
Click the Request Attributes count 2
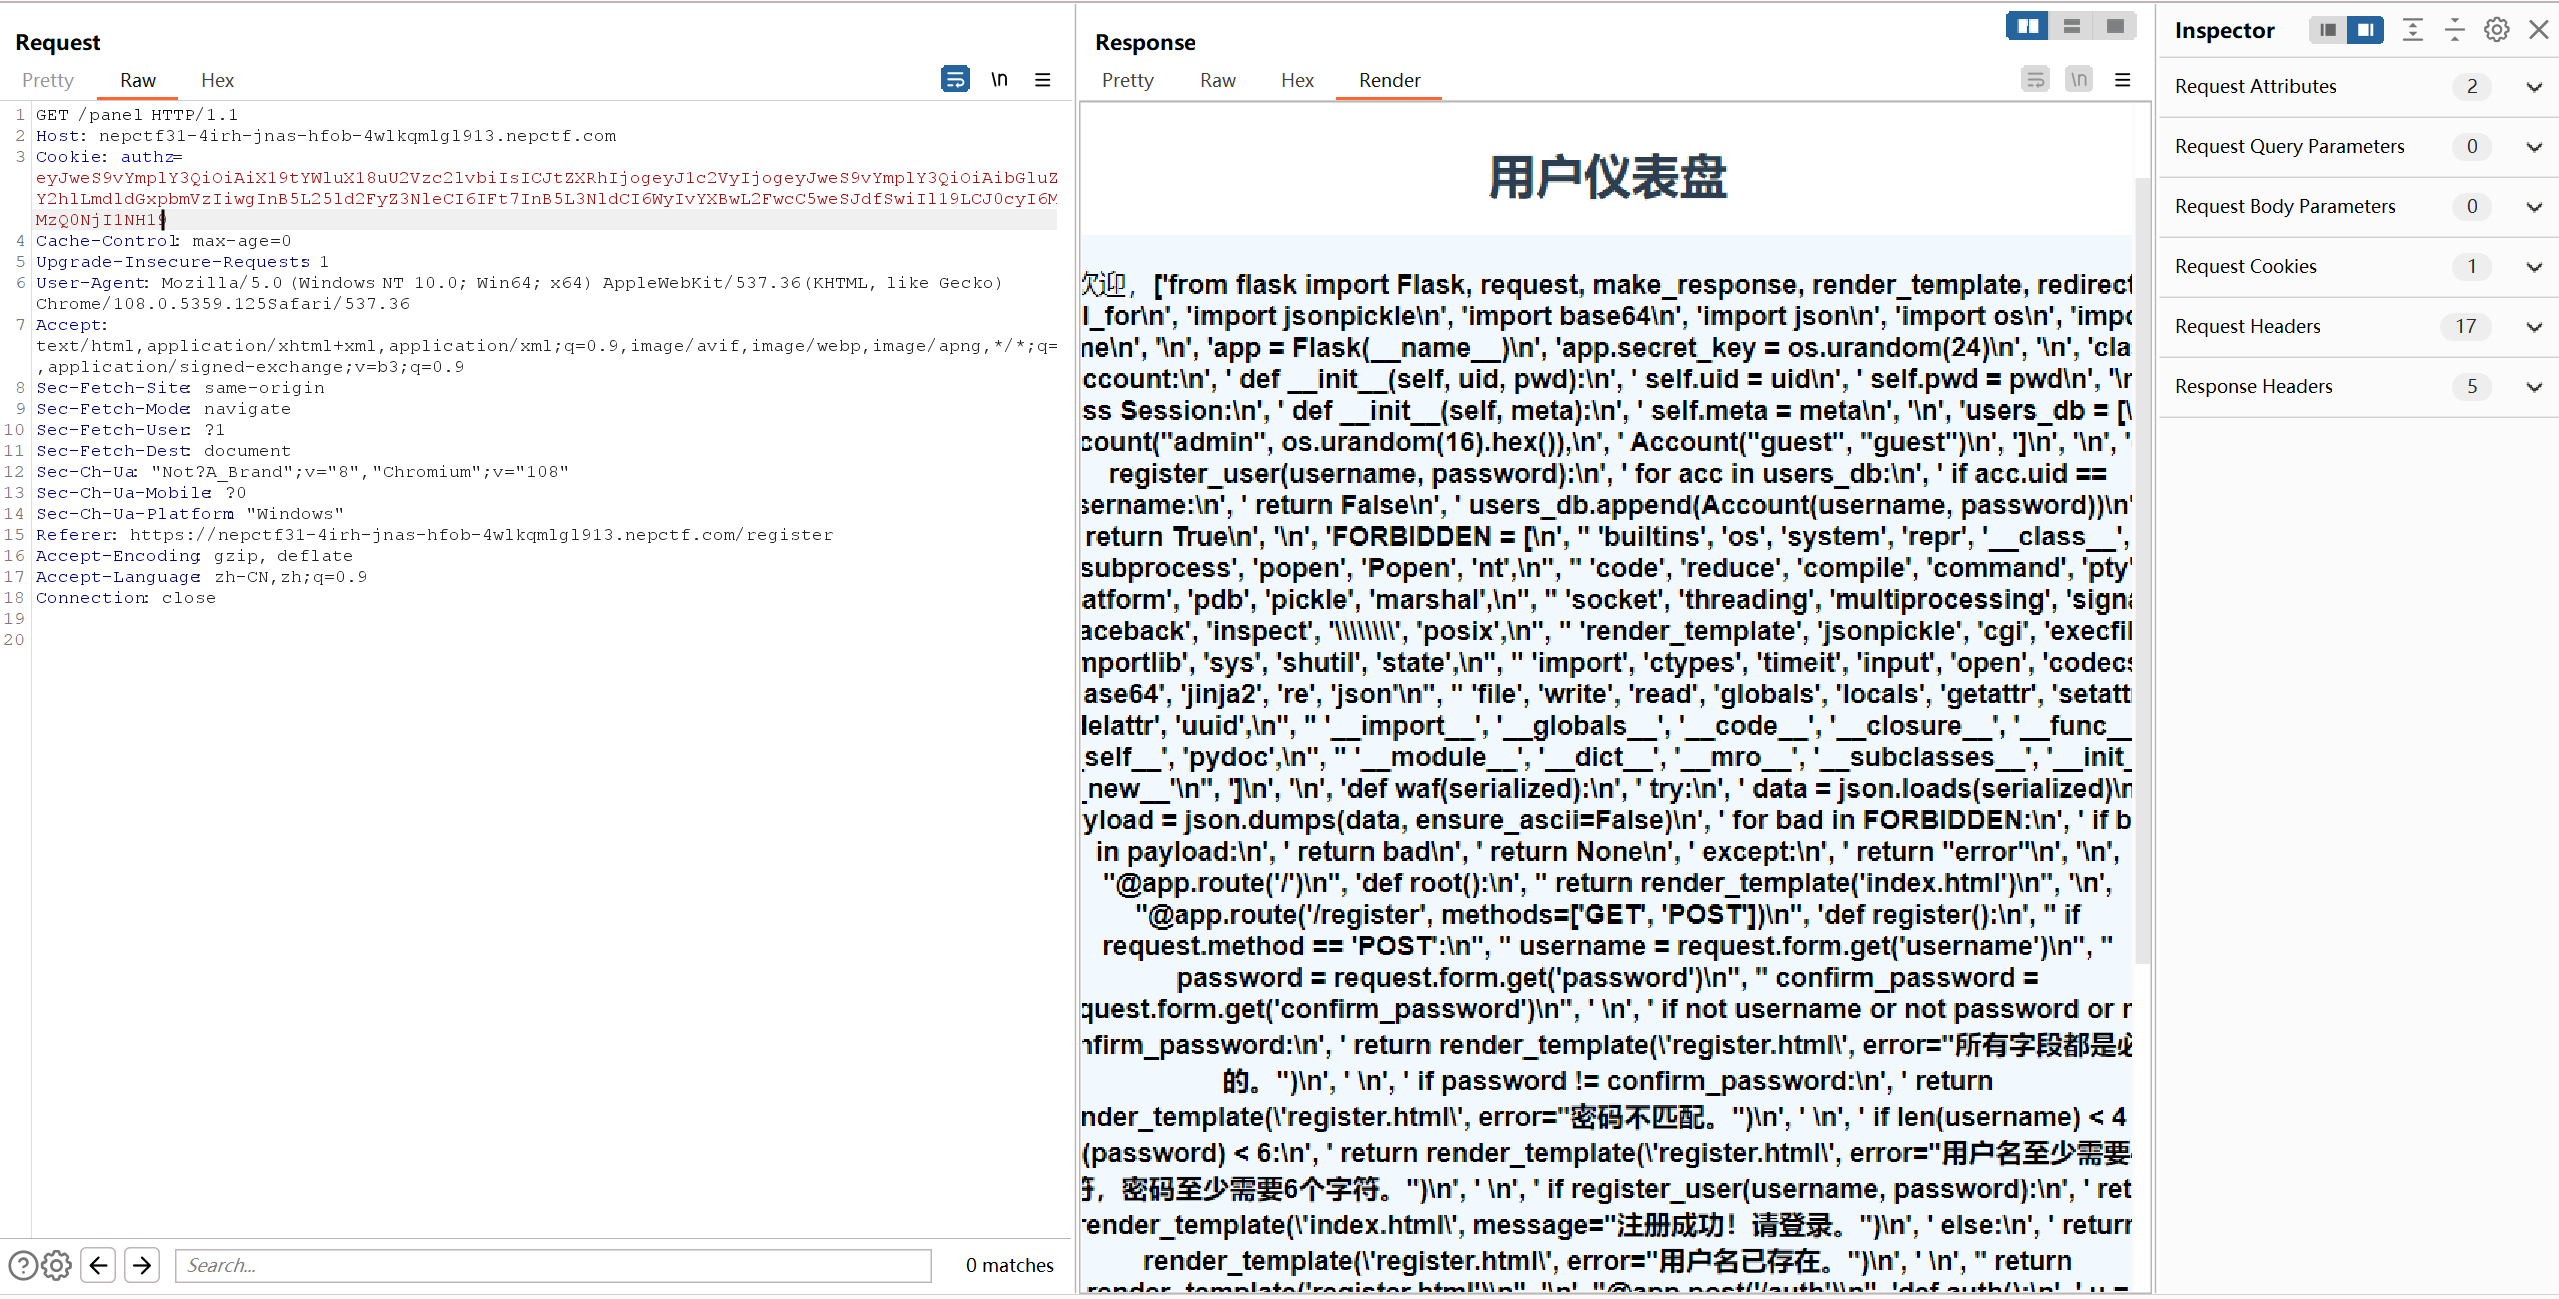tap(2471, 87)
